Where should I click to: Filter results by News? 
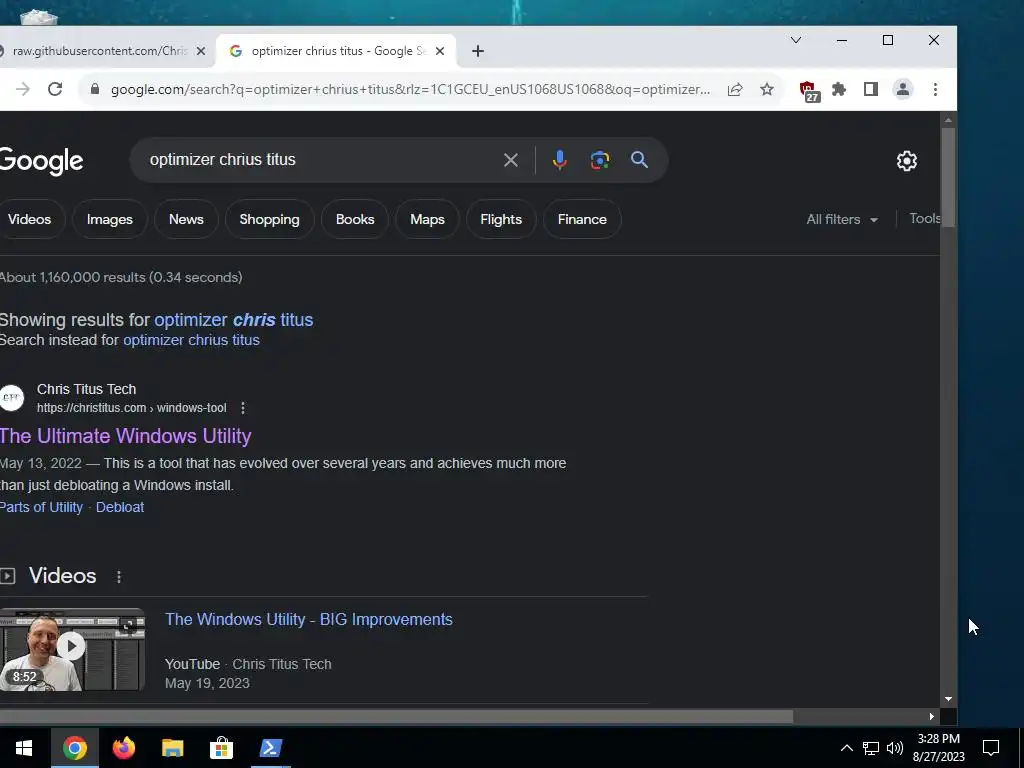[x=186, y=219]
